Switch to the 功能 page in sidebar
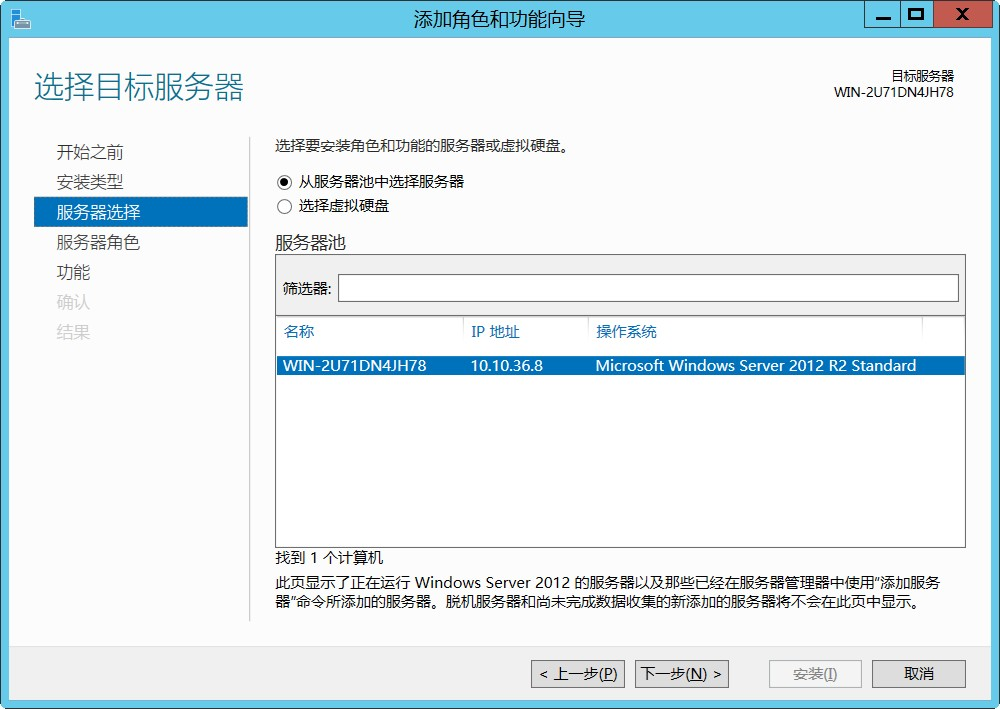The image size is (1000, 709). tap(73, 272)
